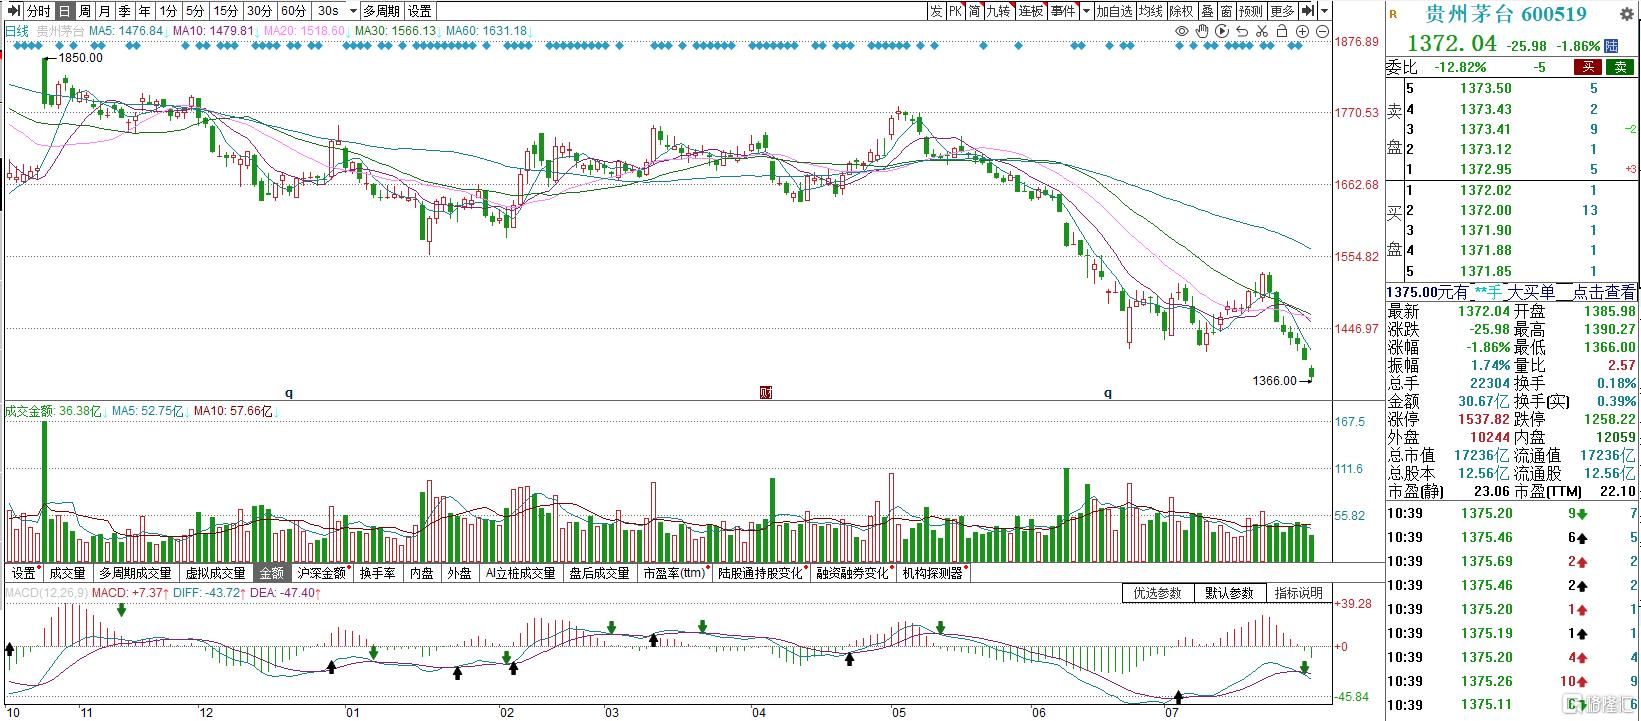The width and height of the screenshot is (1641, 721).
Task: Open the 多周期 multi-period view
Action: [x=381, y=11]
